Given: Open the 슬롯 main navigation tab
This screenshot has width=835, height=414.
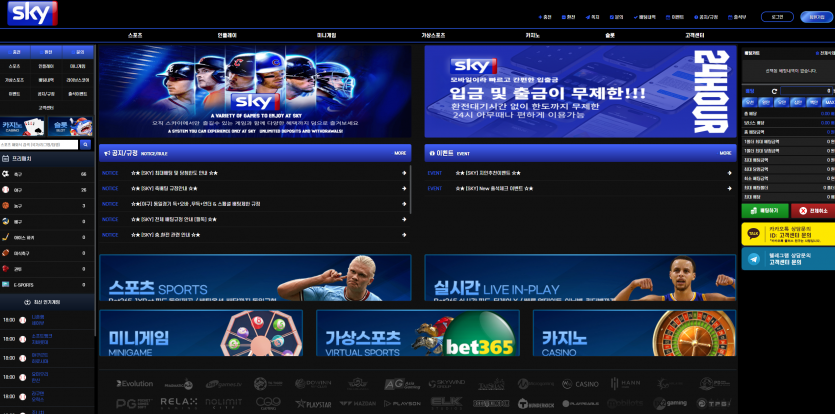Looking at the screenshot, I should 610,36.
